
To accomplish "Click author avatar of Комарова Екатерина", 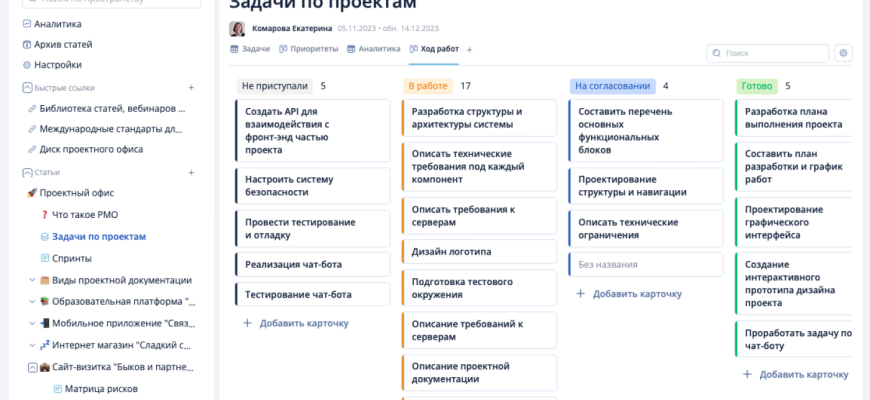I will (237, 29).
